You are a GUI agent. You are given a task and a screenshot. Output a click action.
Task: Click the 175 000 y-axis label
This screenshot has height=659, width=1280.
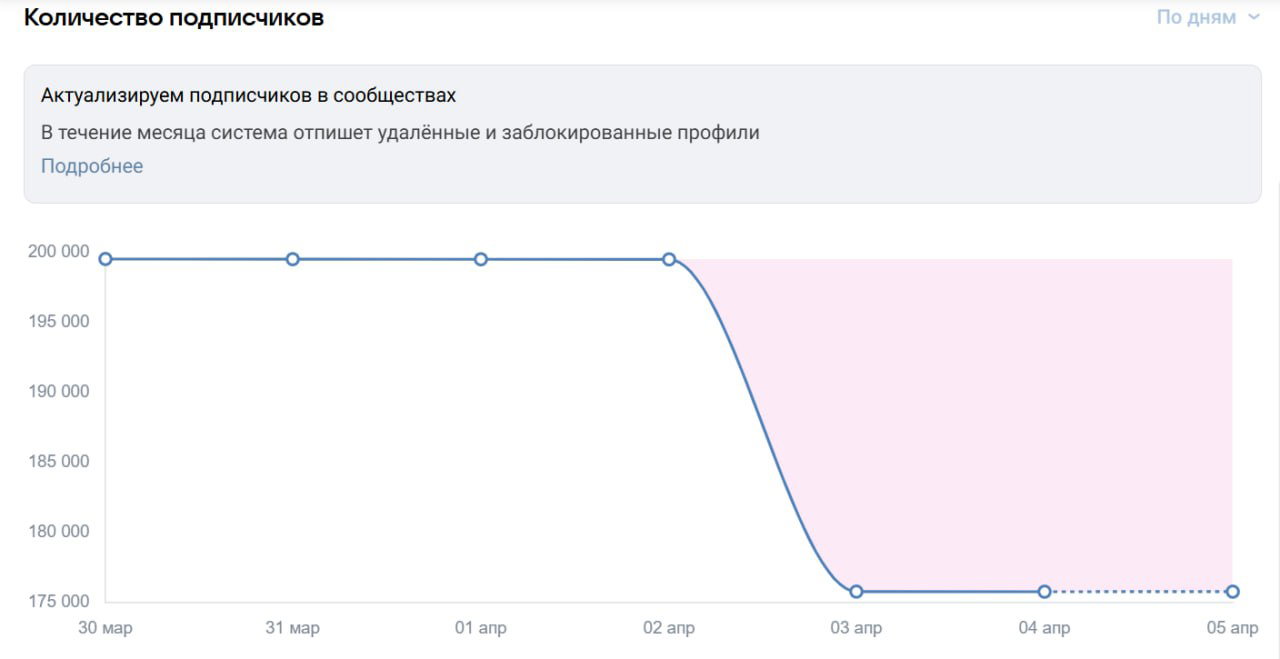pyautogui.click(x=58, y=601)
